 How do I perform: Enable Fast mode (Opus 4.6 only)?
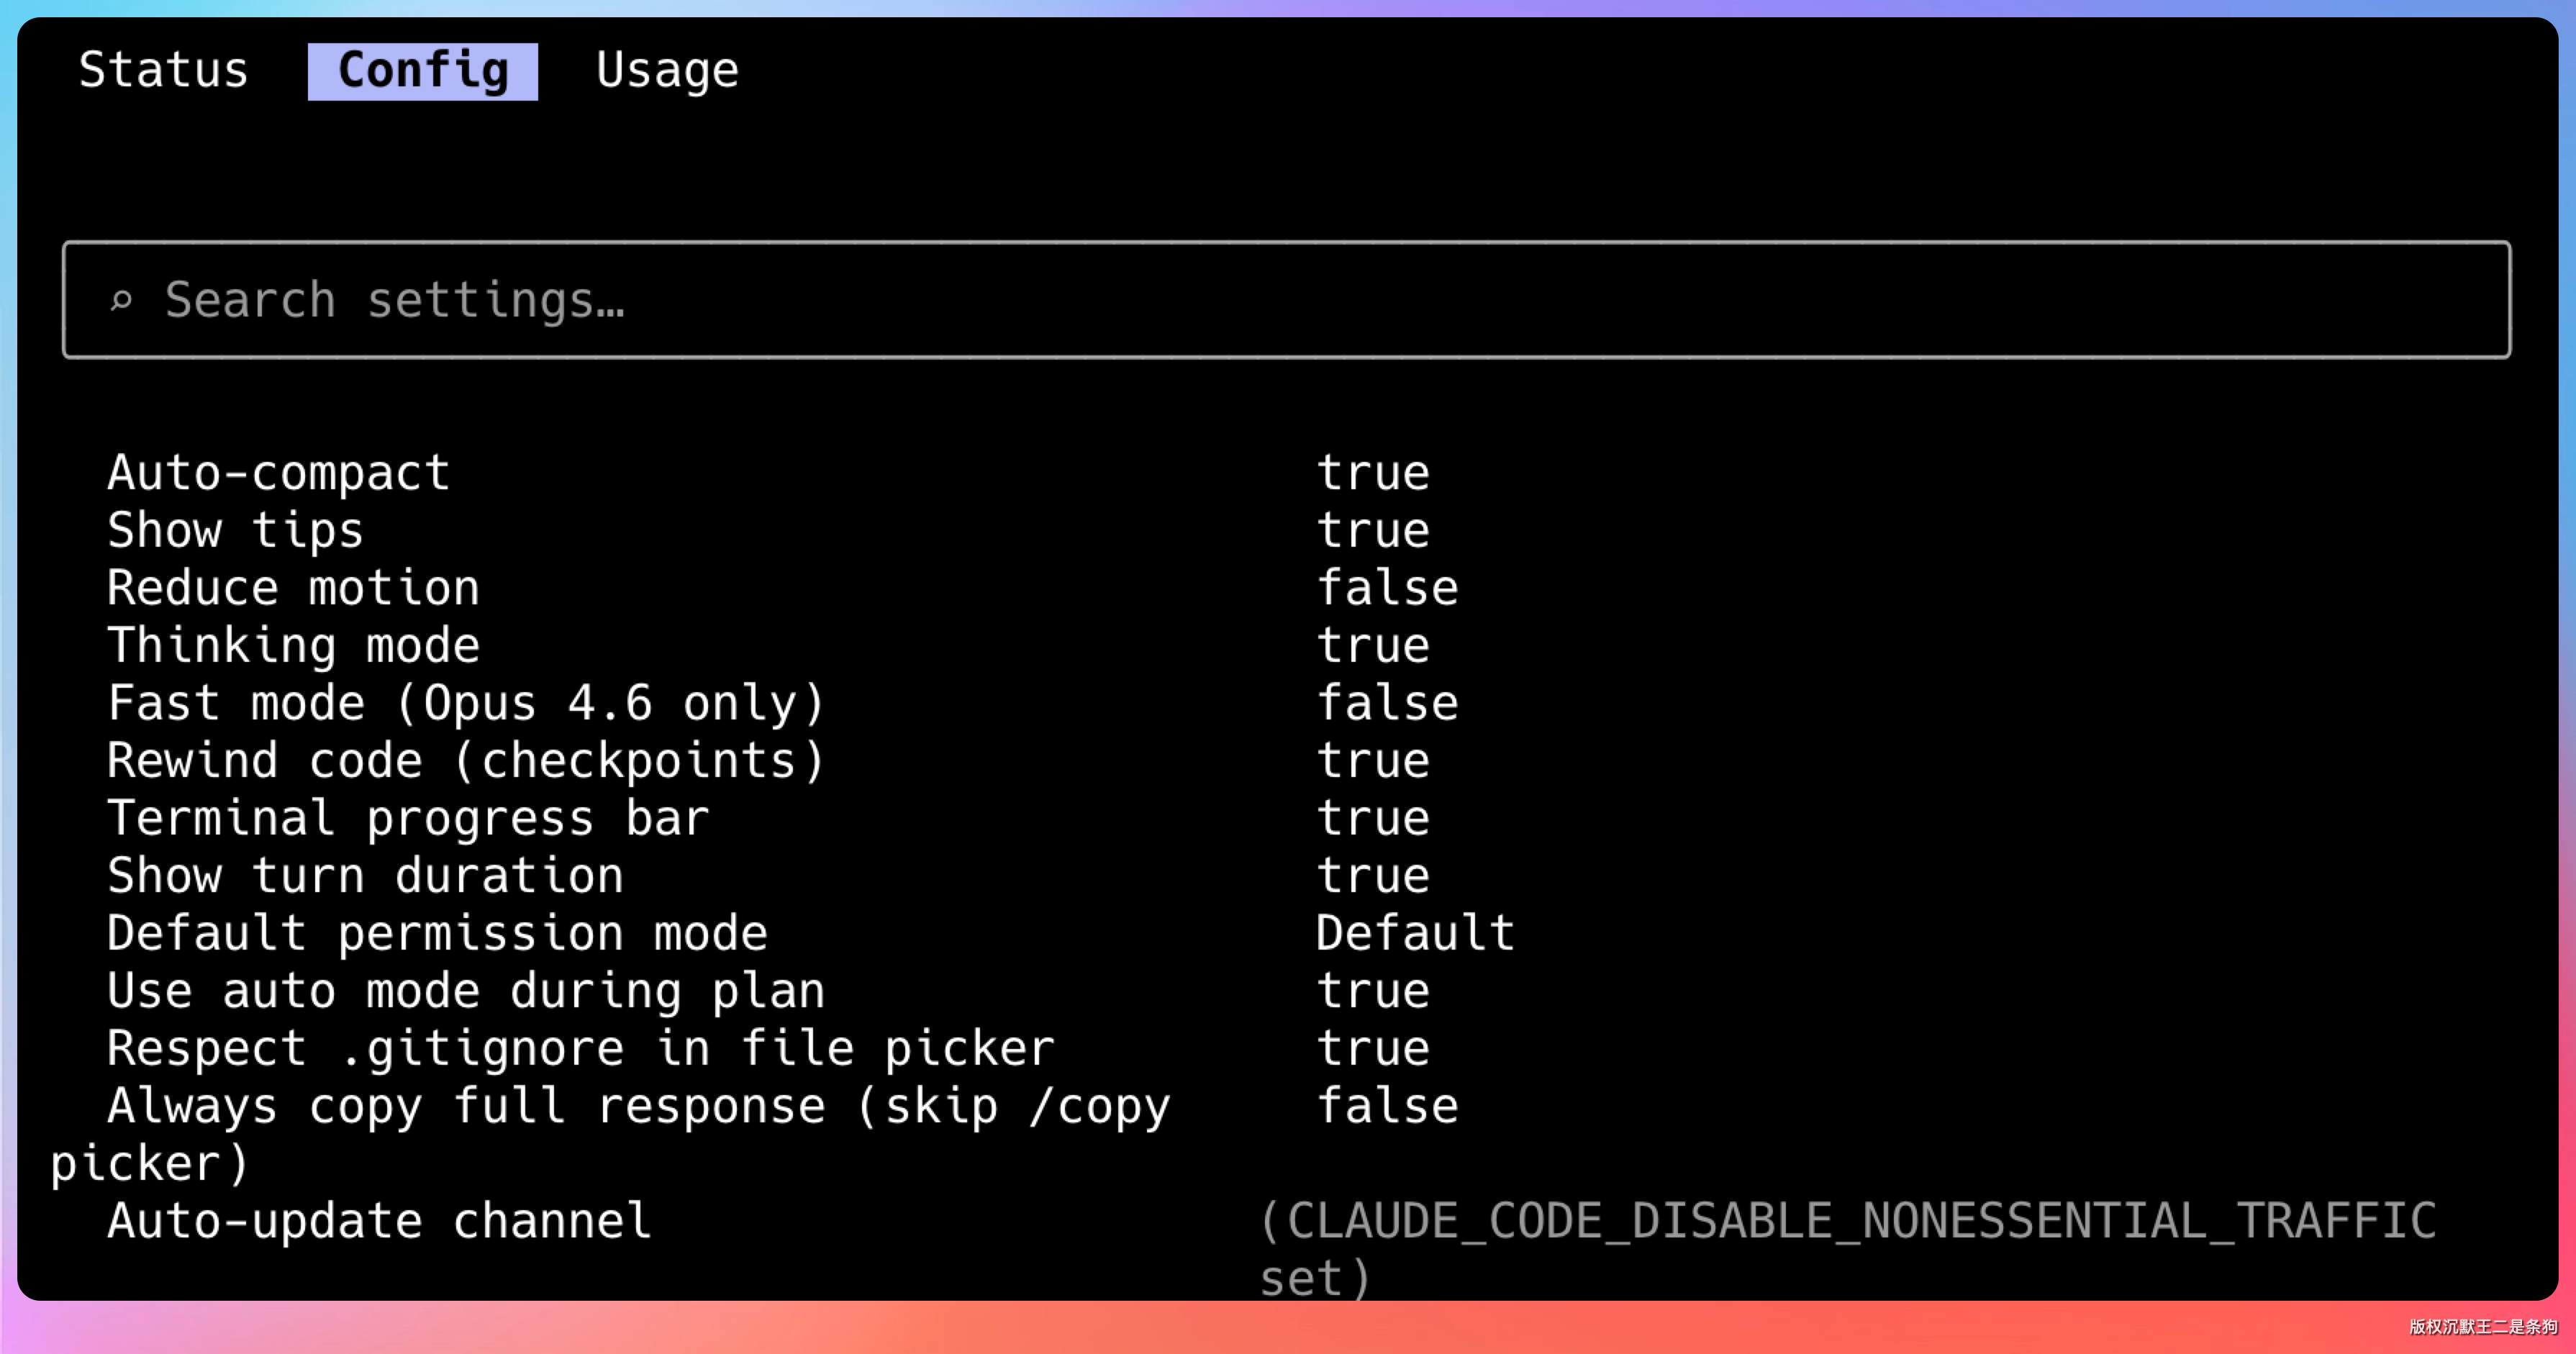coord(1386,703)
